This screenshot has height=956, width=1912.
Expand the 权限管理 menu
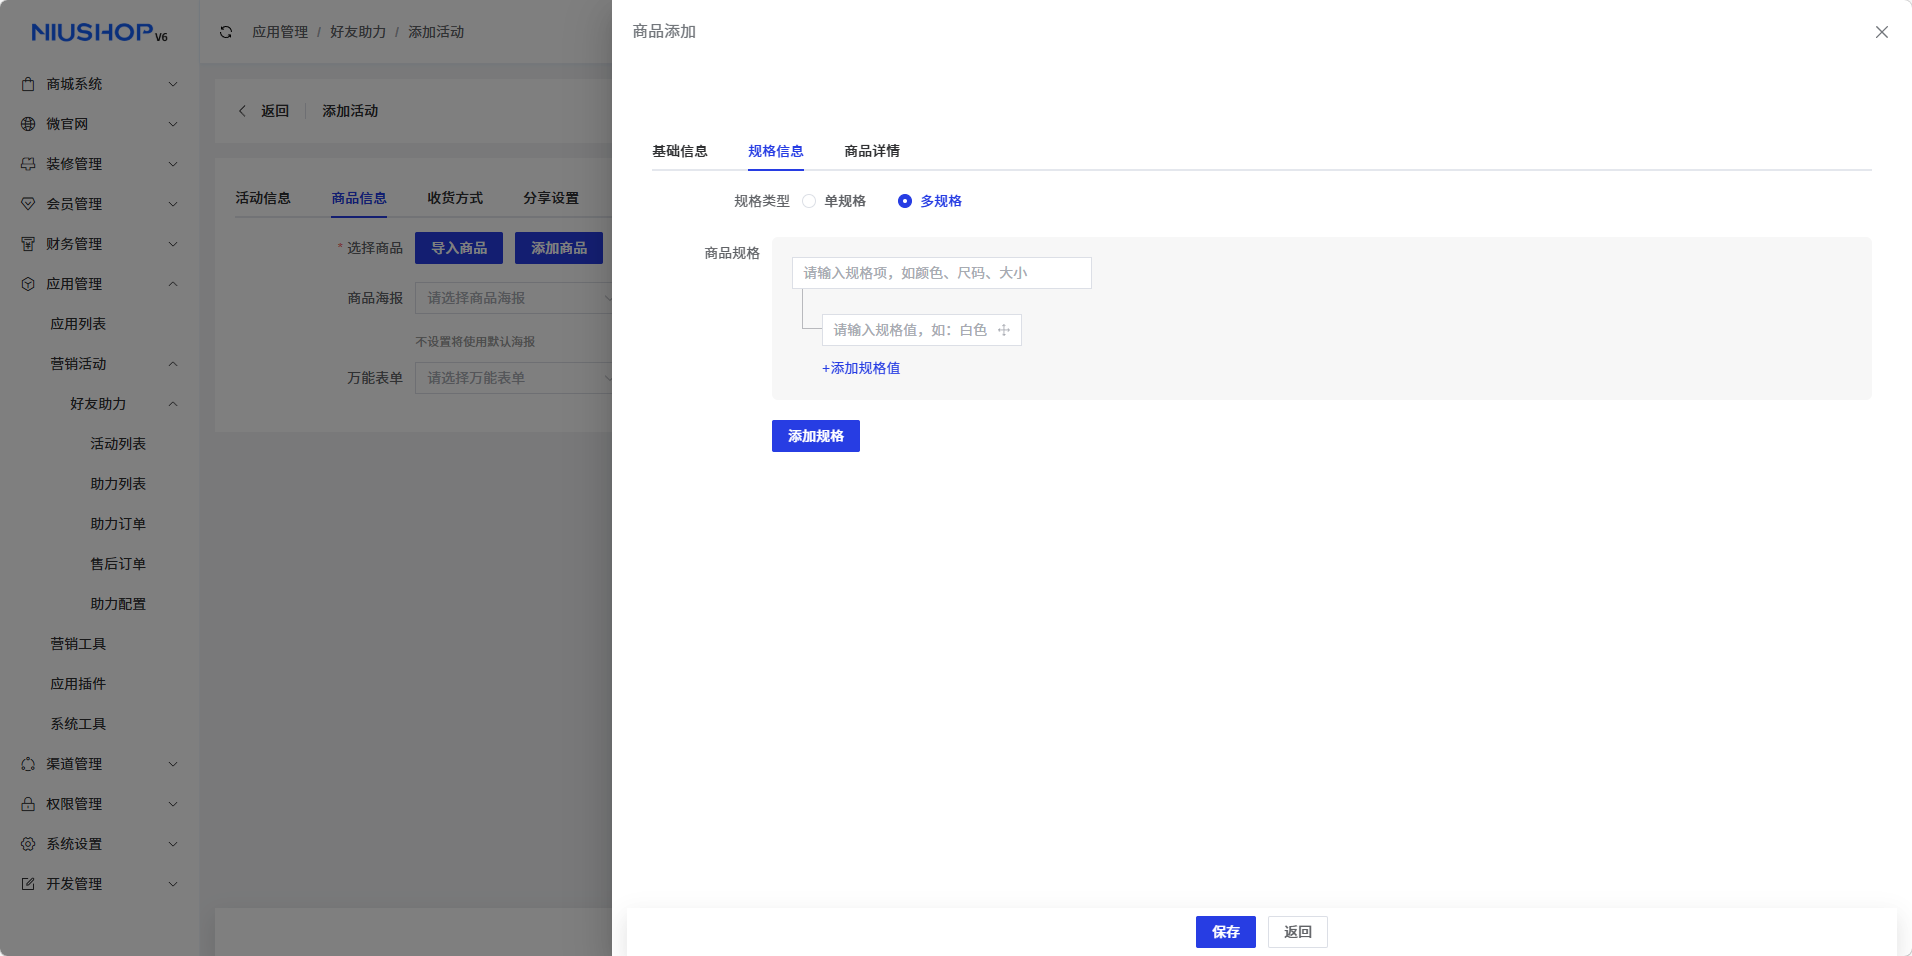(x=173, y=804)
